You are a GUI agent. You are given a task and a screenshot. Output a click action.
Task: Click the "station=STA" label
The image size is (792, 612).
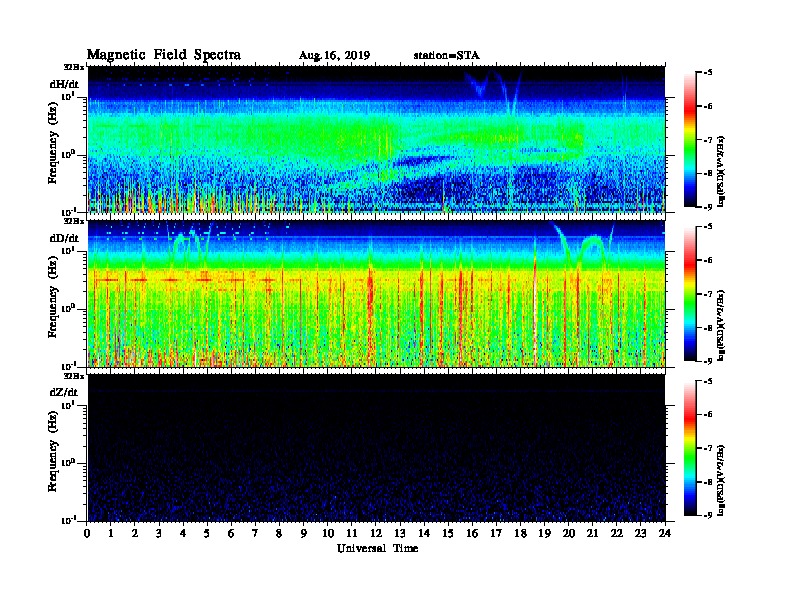[447, 56]
